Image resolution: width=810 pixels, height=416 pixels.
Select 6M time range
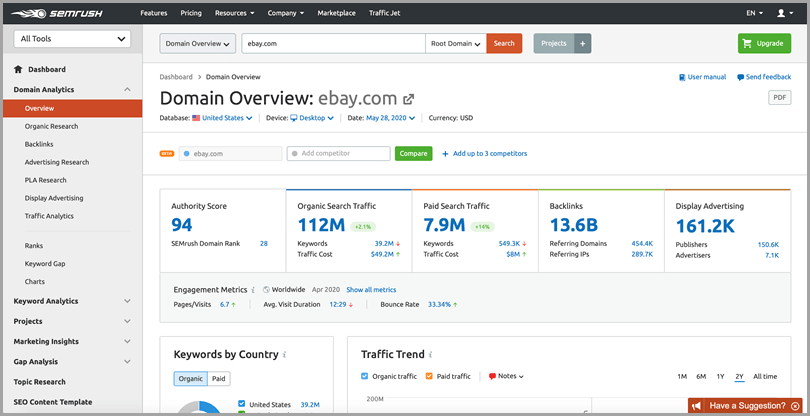click(701, 376)
